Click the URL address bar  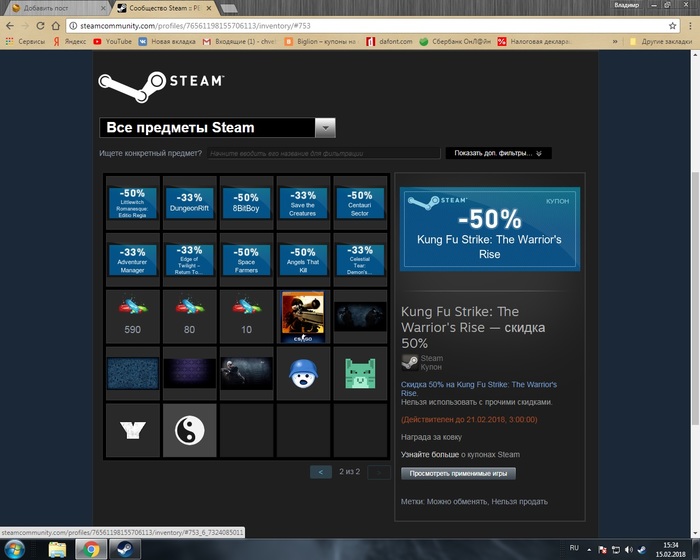point(373,26)
